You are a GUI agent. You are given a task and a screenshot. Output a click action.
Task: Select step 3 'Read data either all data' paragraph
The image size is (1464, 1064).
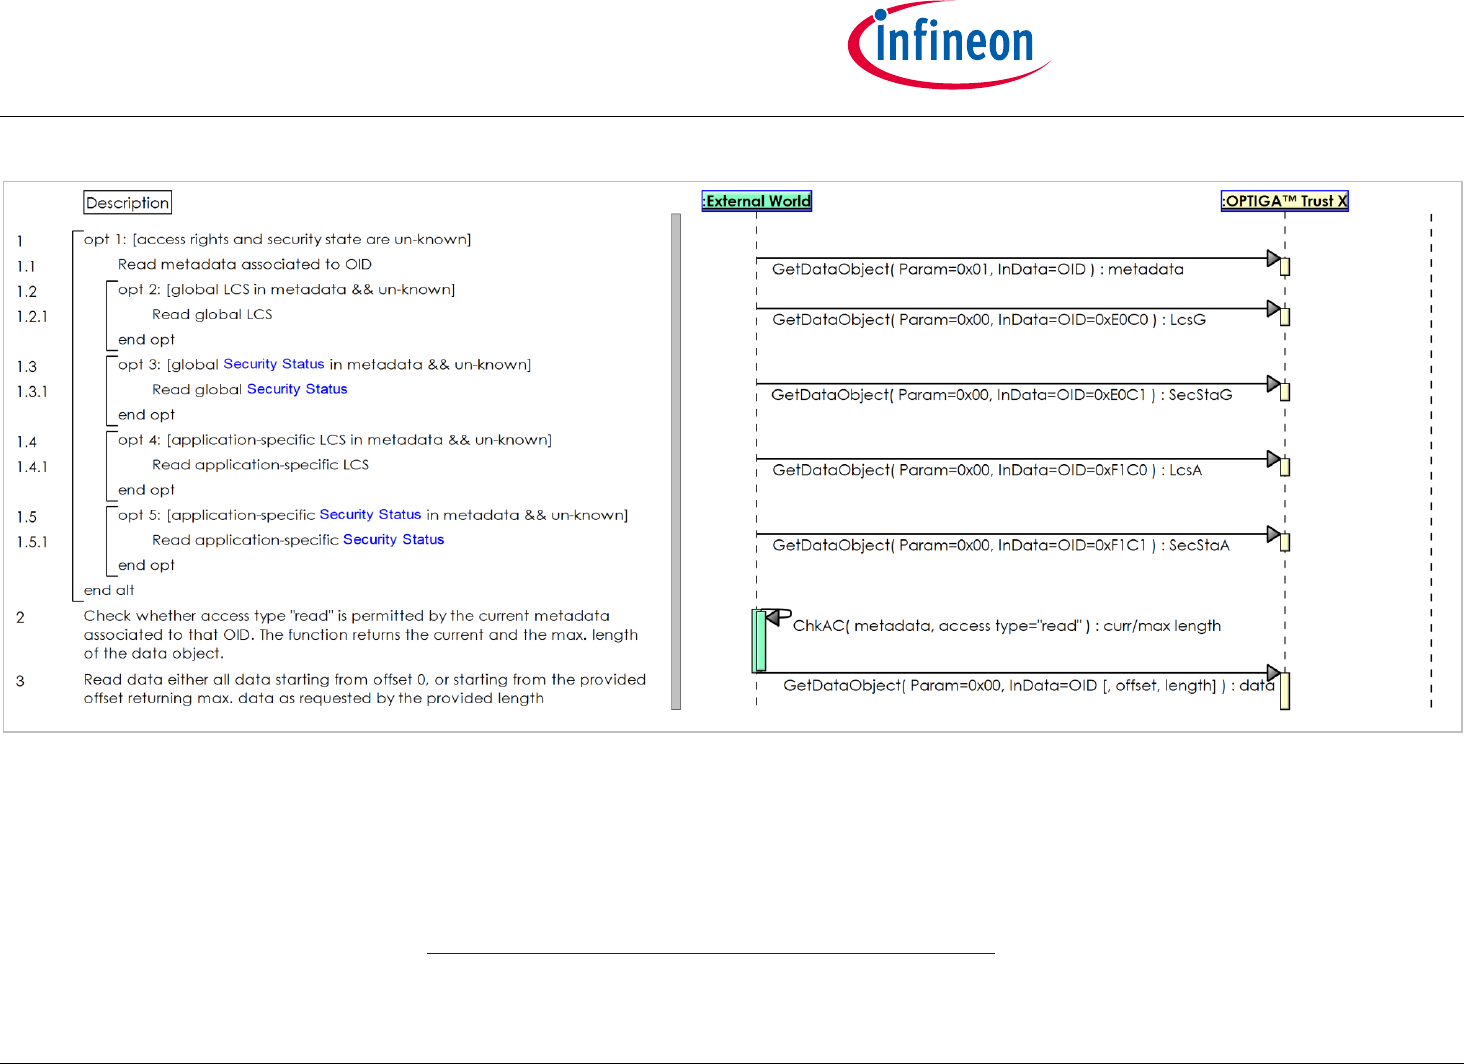(x=365, y=688)
